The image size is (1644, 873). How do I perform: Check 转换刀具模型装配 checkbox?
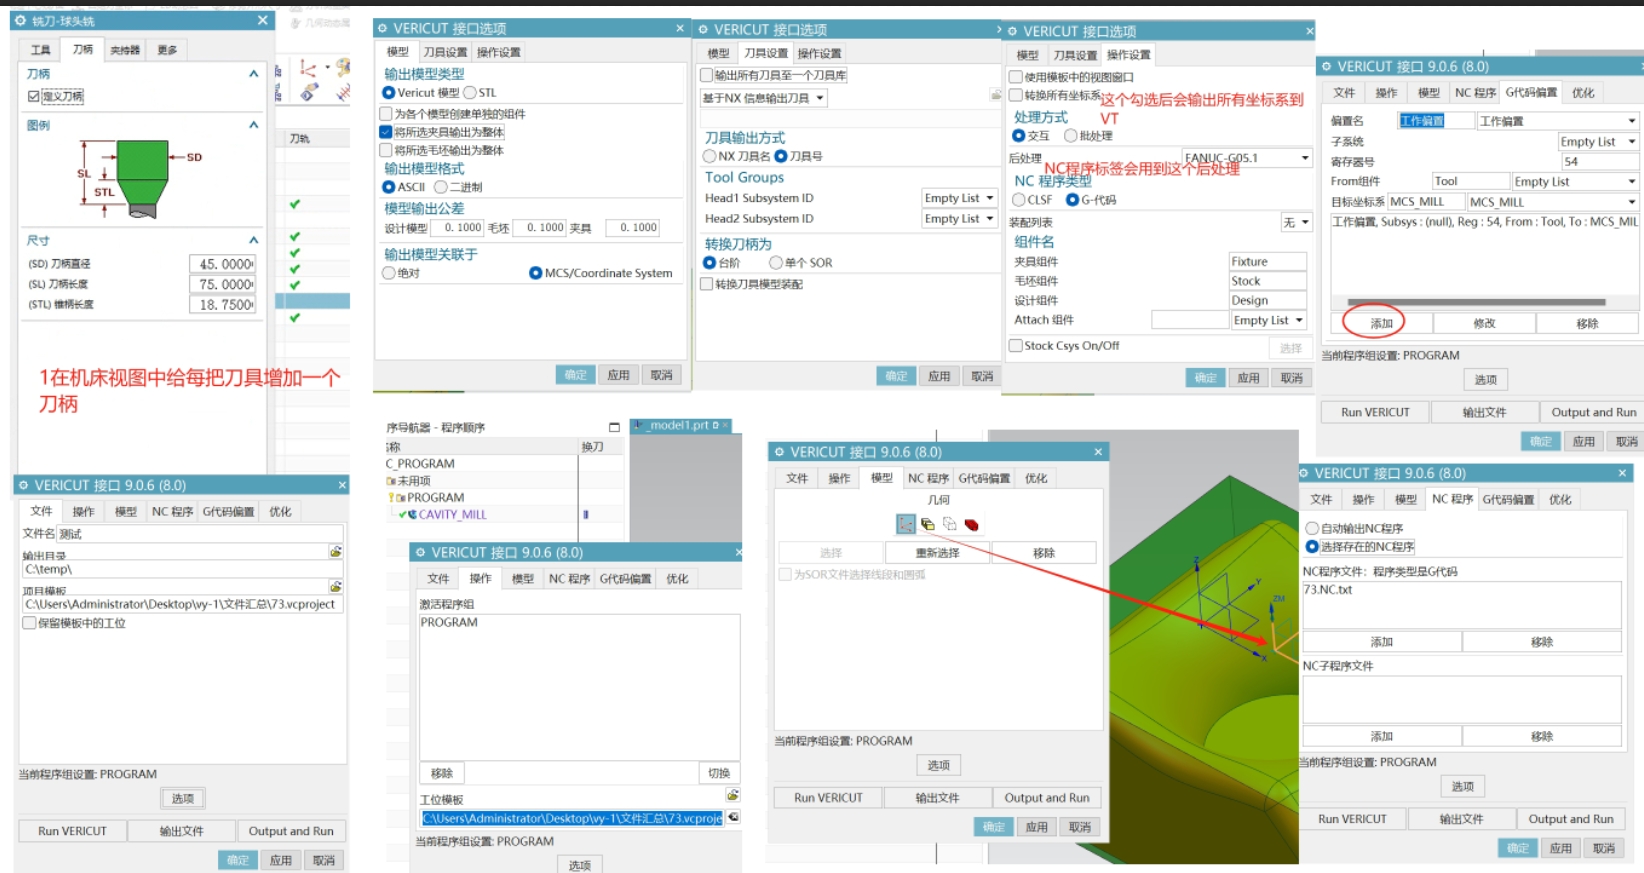click(x=707, y=284)
